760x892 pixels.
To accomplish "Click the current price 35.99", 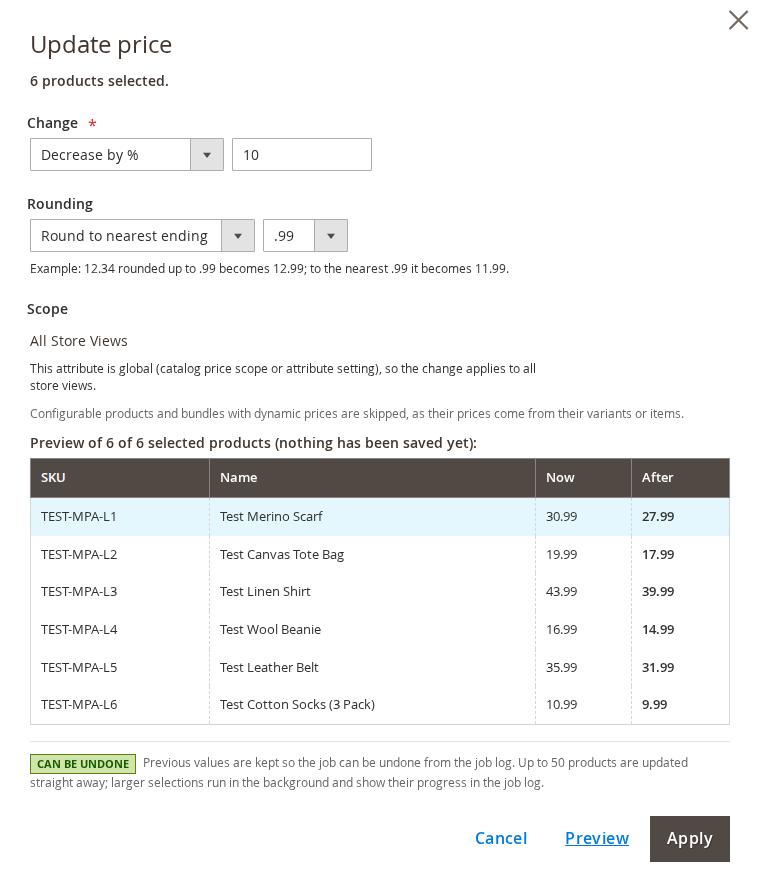I will [561, 667].
